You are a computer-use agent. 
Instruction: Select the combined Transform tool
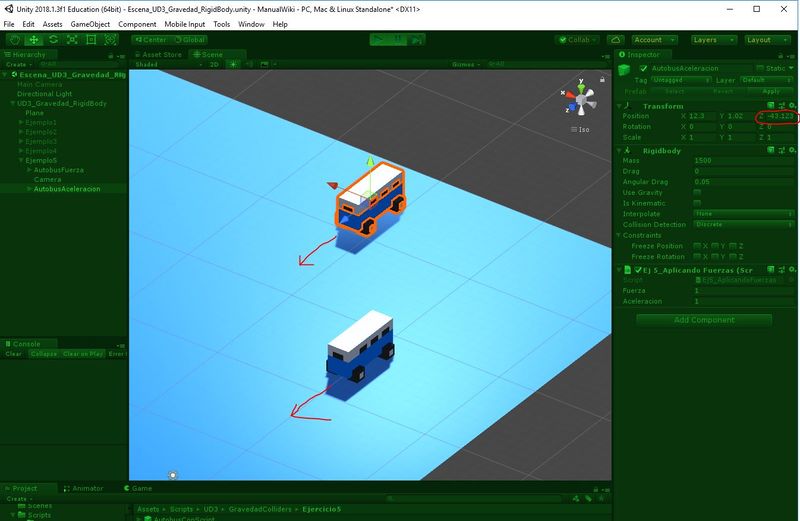click(110, 40)
